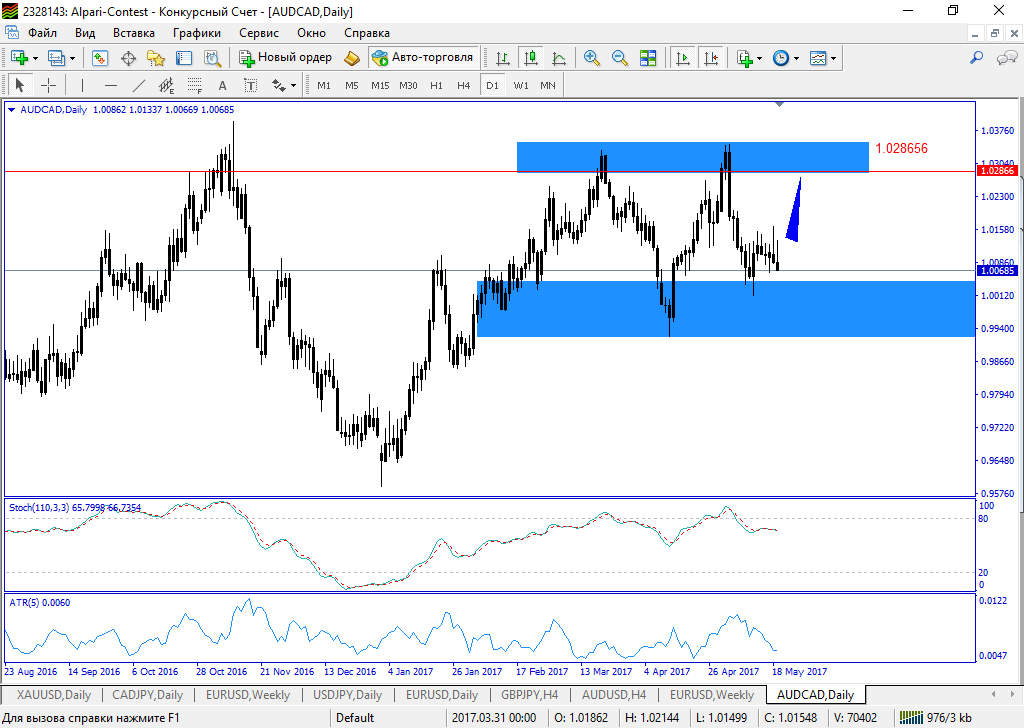Zoom in on the chart
The image size is (1024, 728).
pyautogui.click(x=592, y=58)
